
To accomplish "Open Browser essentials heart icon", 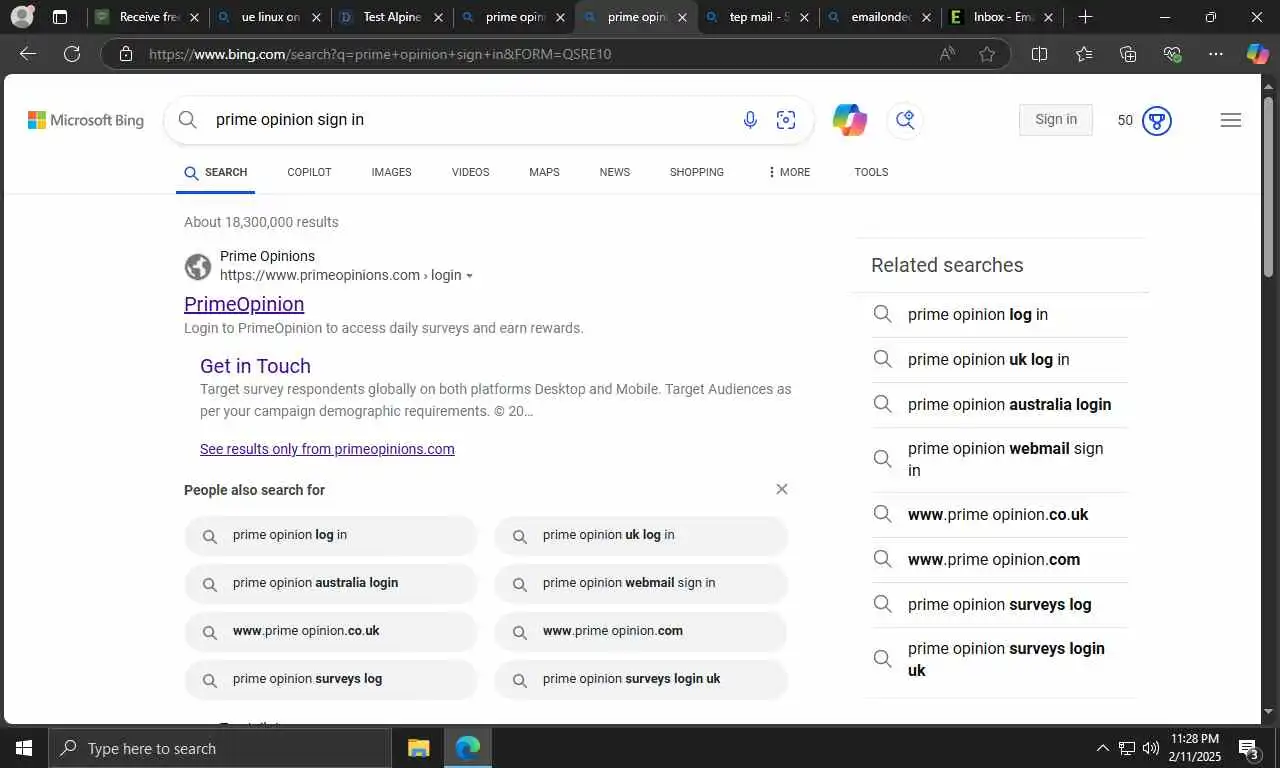I will click(x=1172, y=54).
